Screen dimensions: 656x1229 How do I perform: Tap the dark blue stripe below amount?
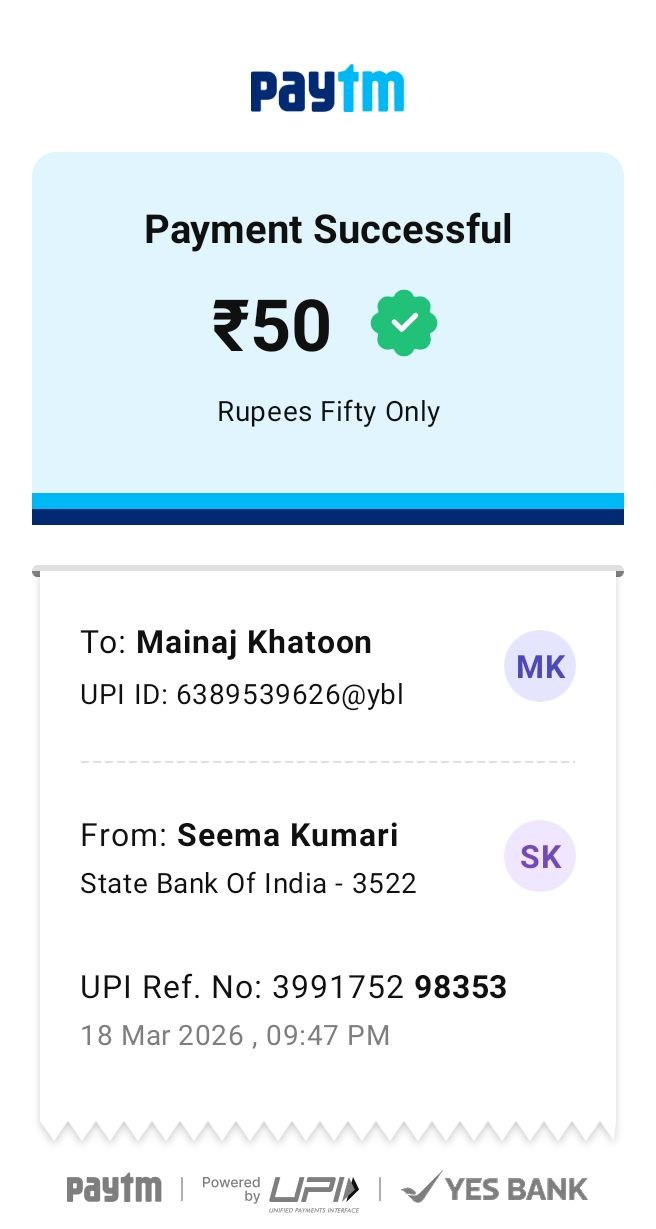(328, 517)
